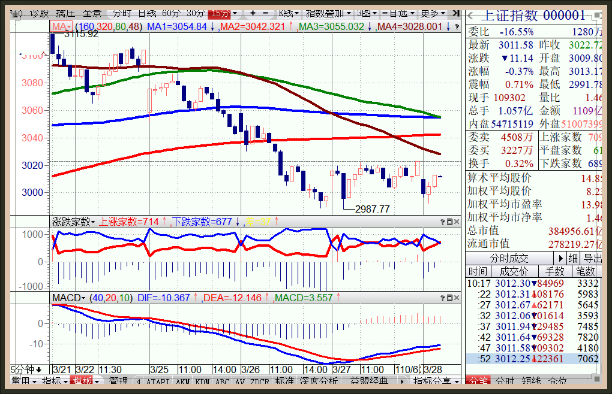Click the 成交价 column header
The image size is (612, 394).
514,271
